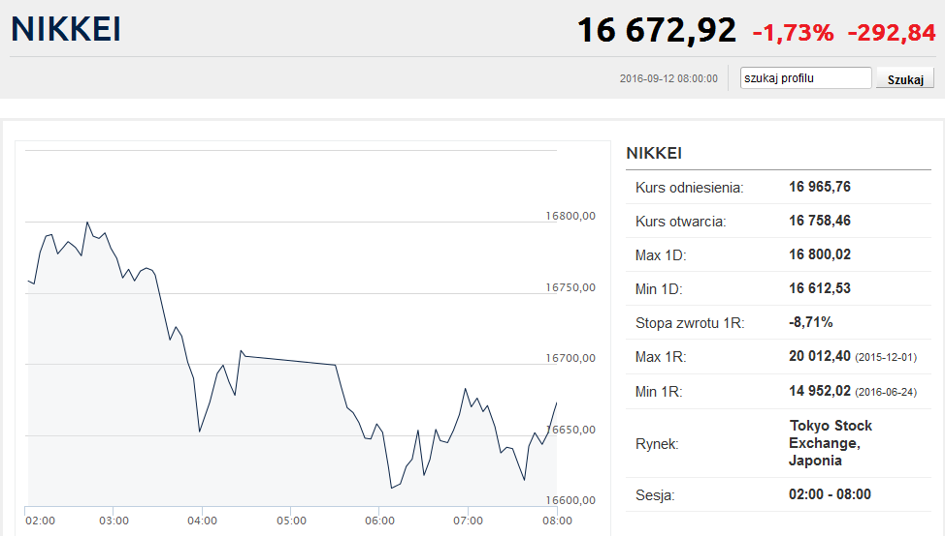Click the 'Min 1R:' label
This screenshot has height=536, width=945.
(659, 392)
